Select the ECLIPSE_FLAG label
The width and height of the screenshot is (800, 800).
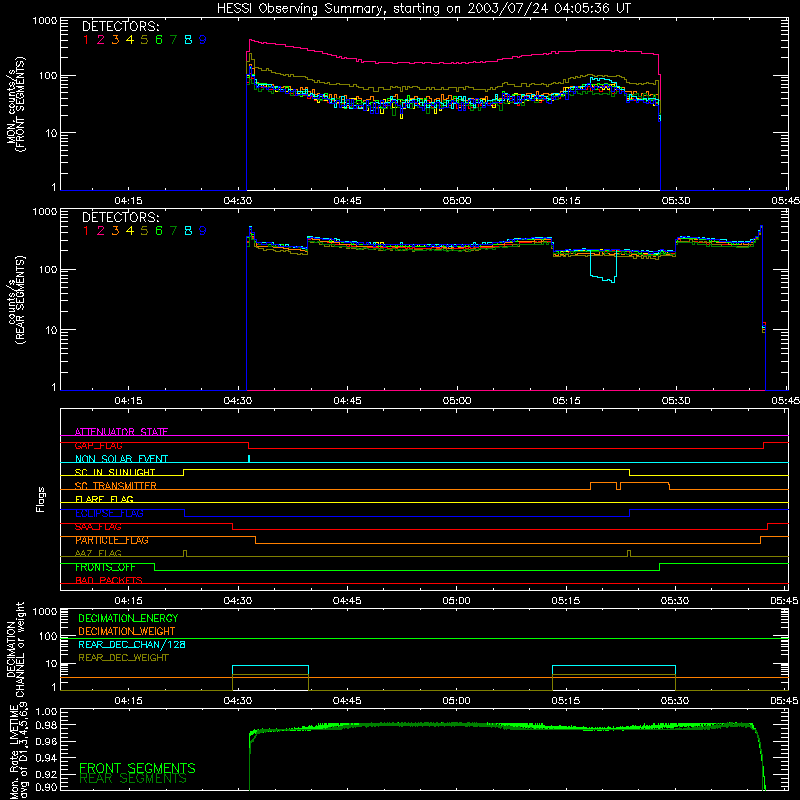tap(109, 513)
